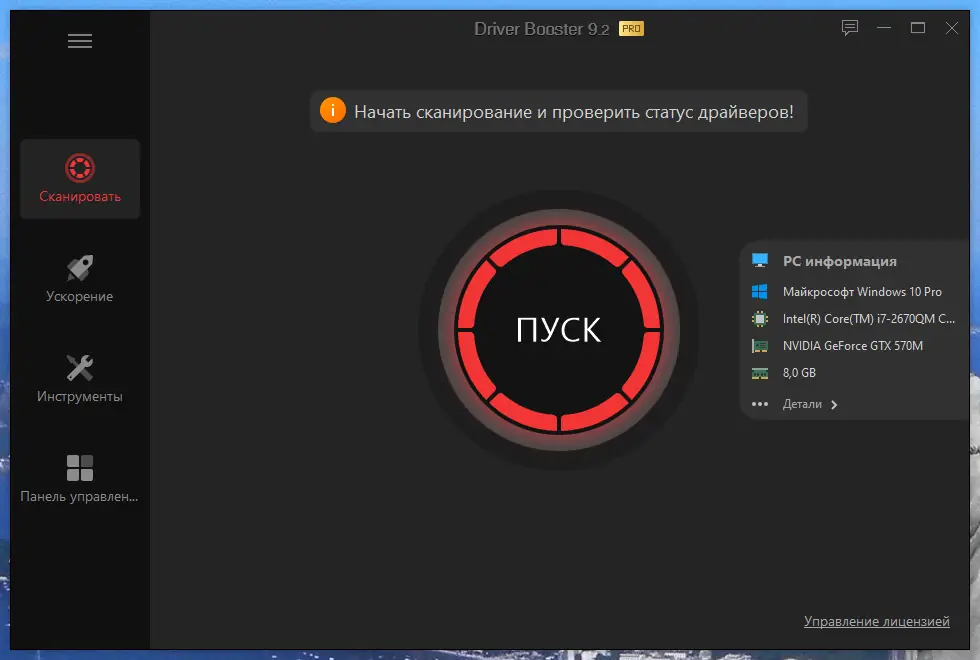
Task: Click the graphics card icon
Action: [x=760, y=346]
